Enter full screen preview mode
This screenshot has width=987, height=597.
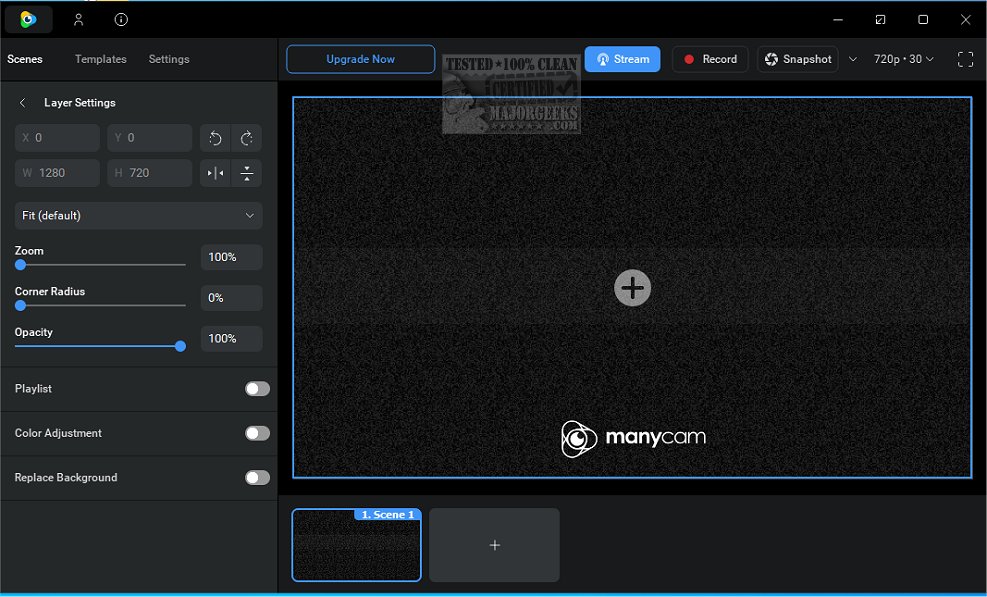tap(964, 59)
